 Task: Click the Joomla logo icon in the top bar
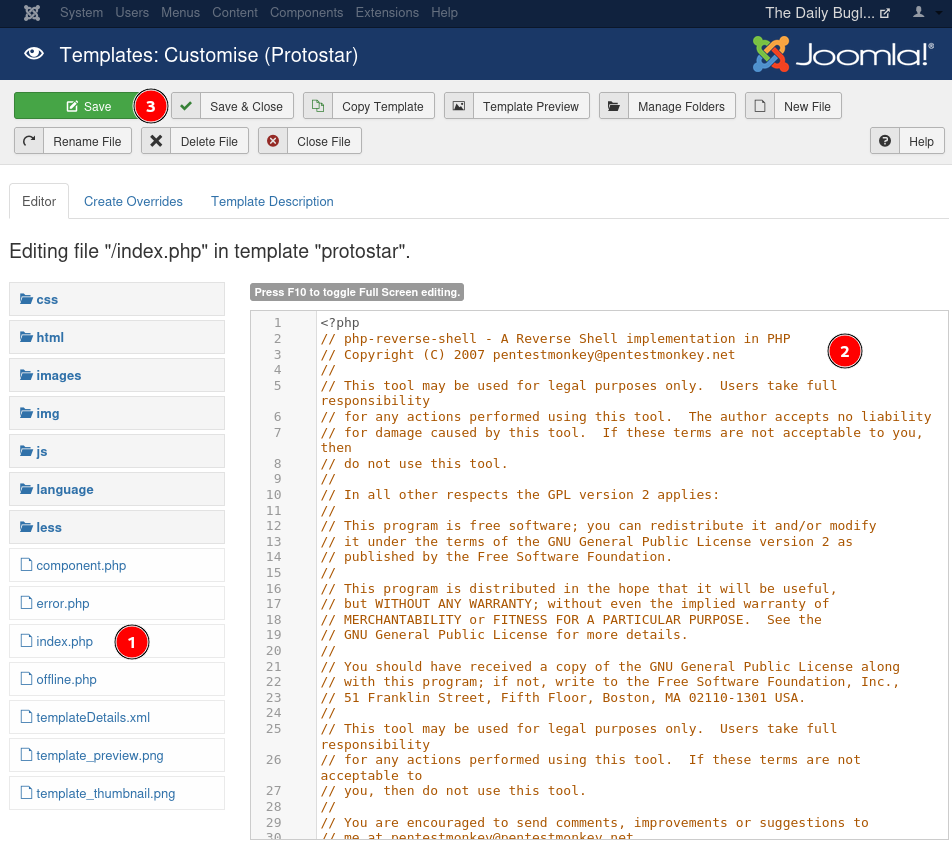[x=32, y=13]
